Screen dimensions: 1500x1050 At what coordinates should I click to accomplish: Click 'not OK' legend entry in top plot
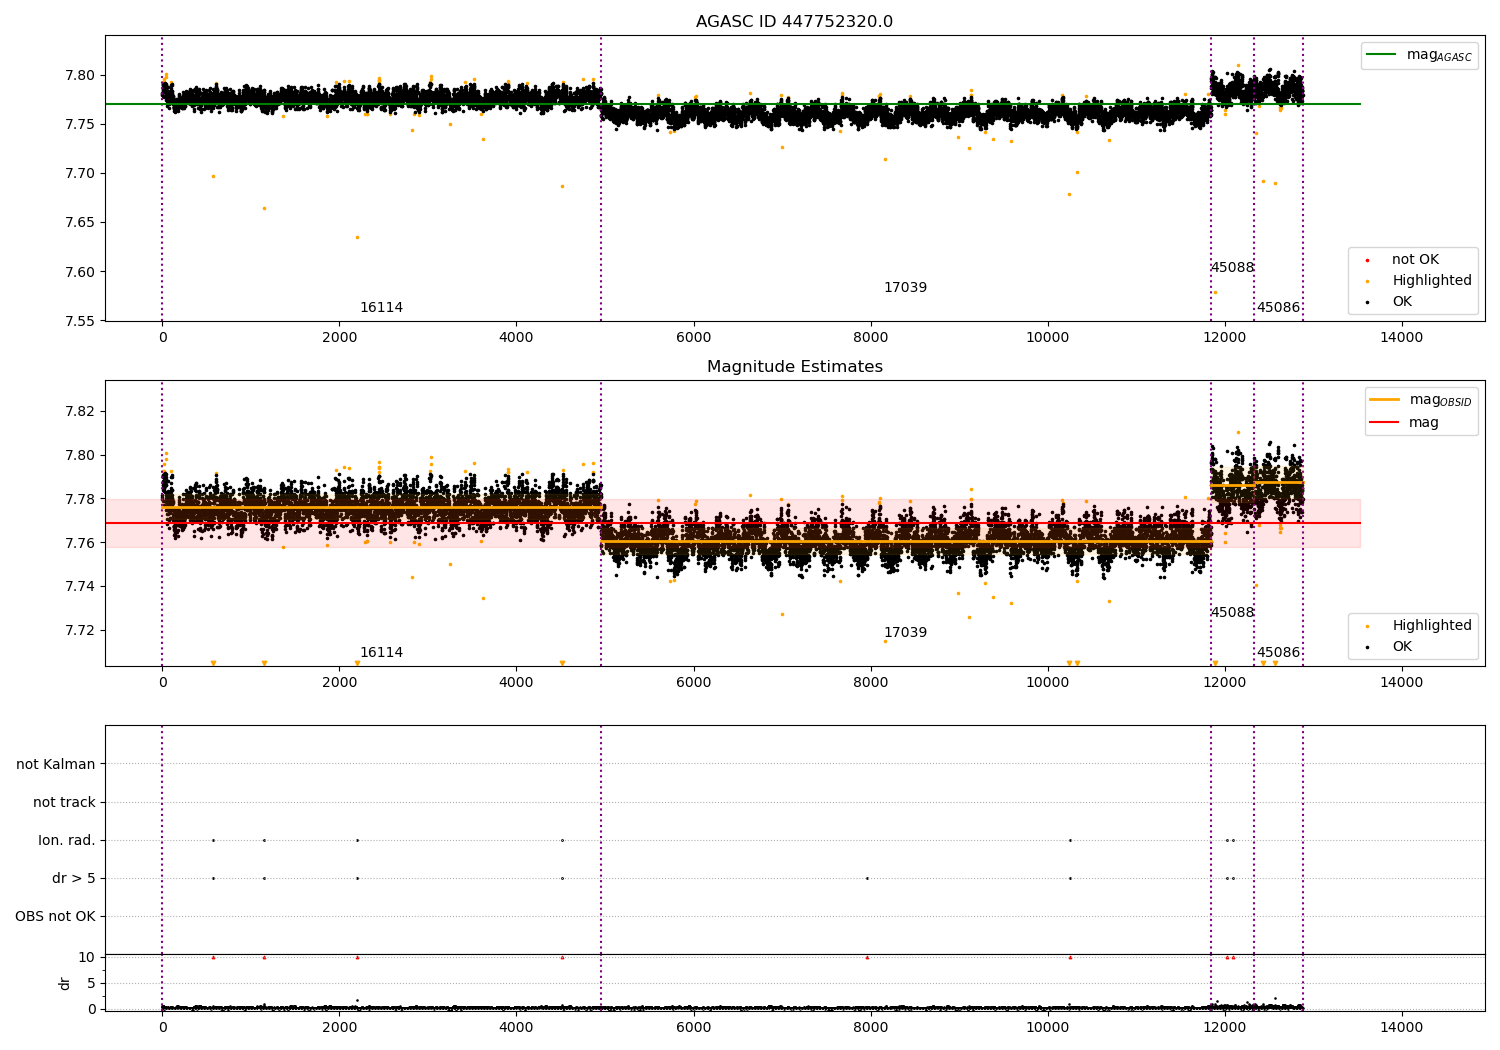1414,260
